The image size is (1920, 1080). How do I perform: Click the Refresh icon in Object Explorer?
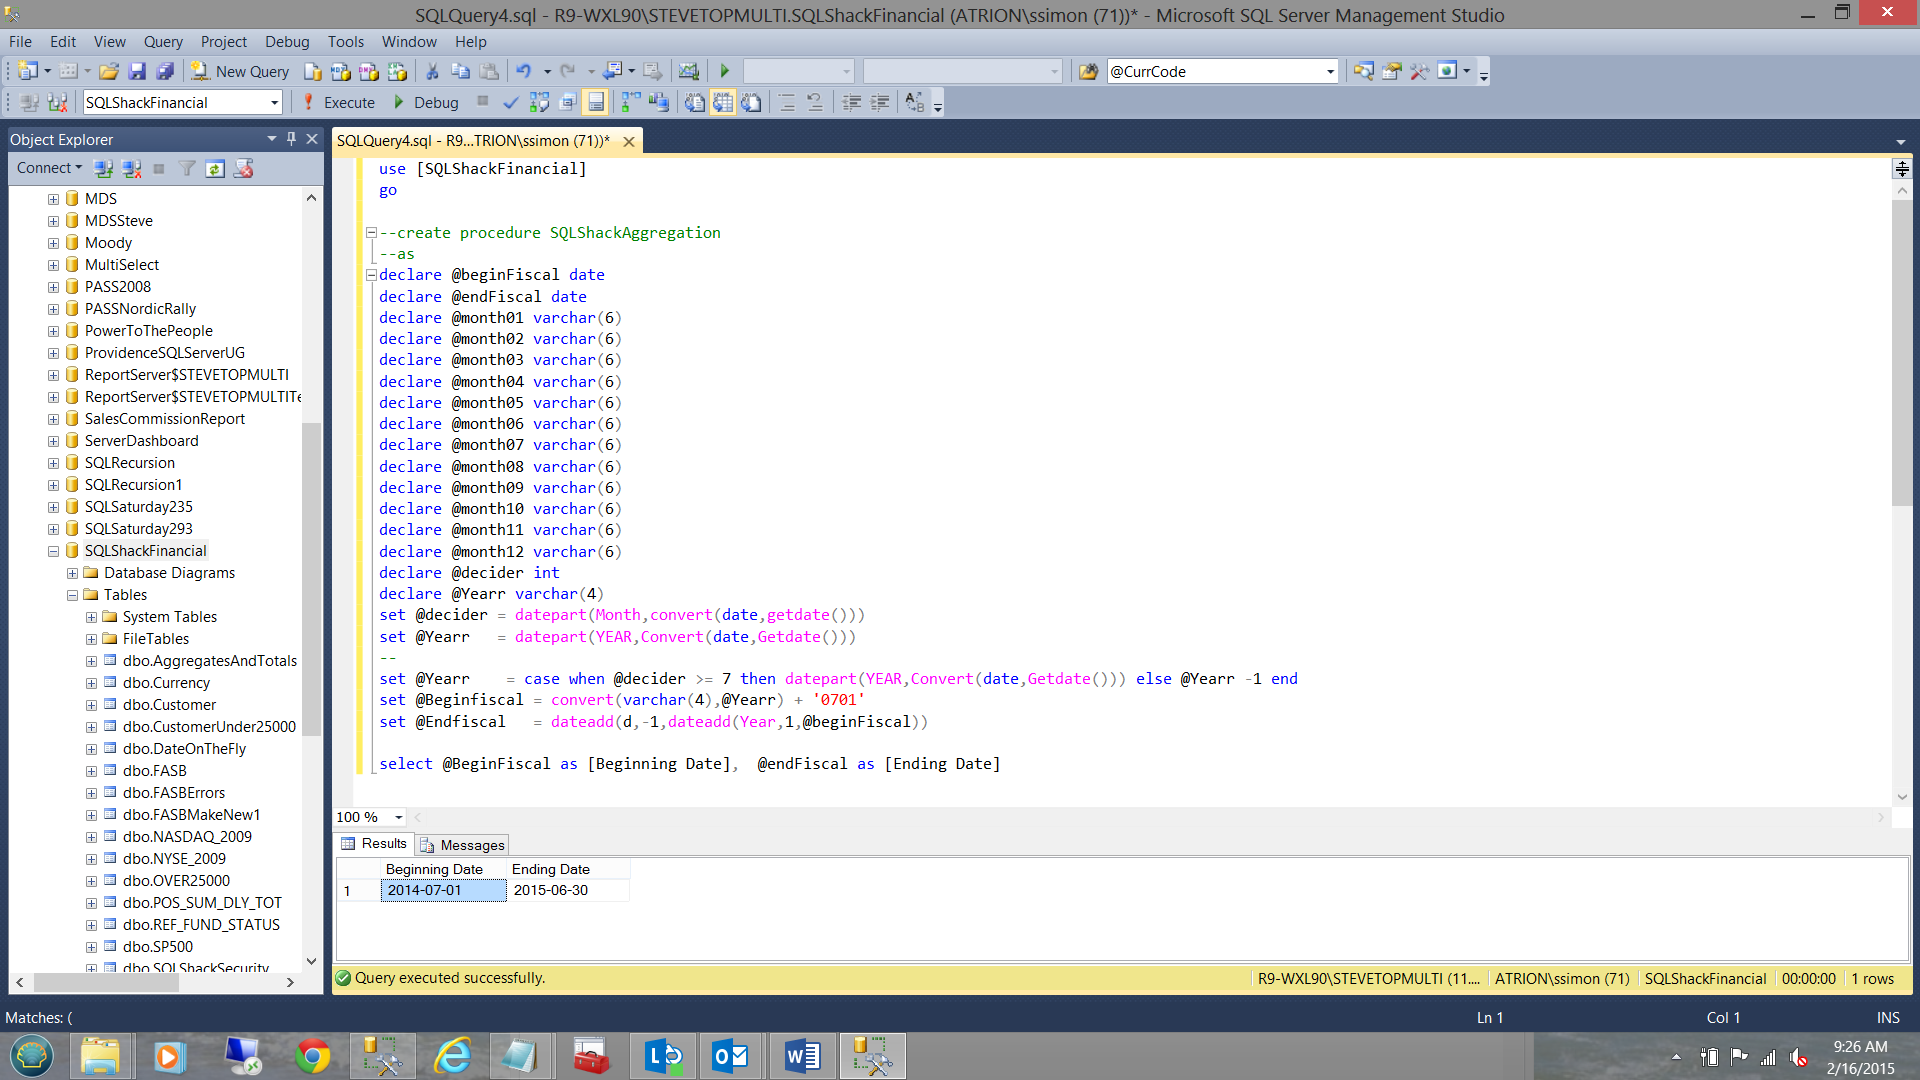(x=215, y=168)
